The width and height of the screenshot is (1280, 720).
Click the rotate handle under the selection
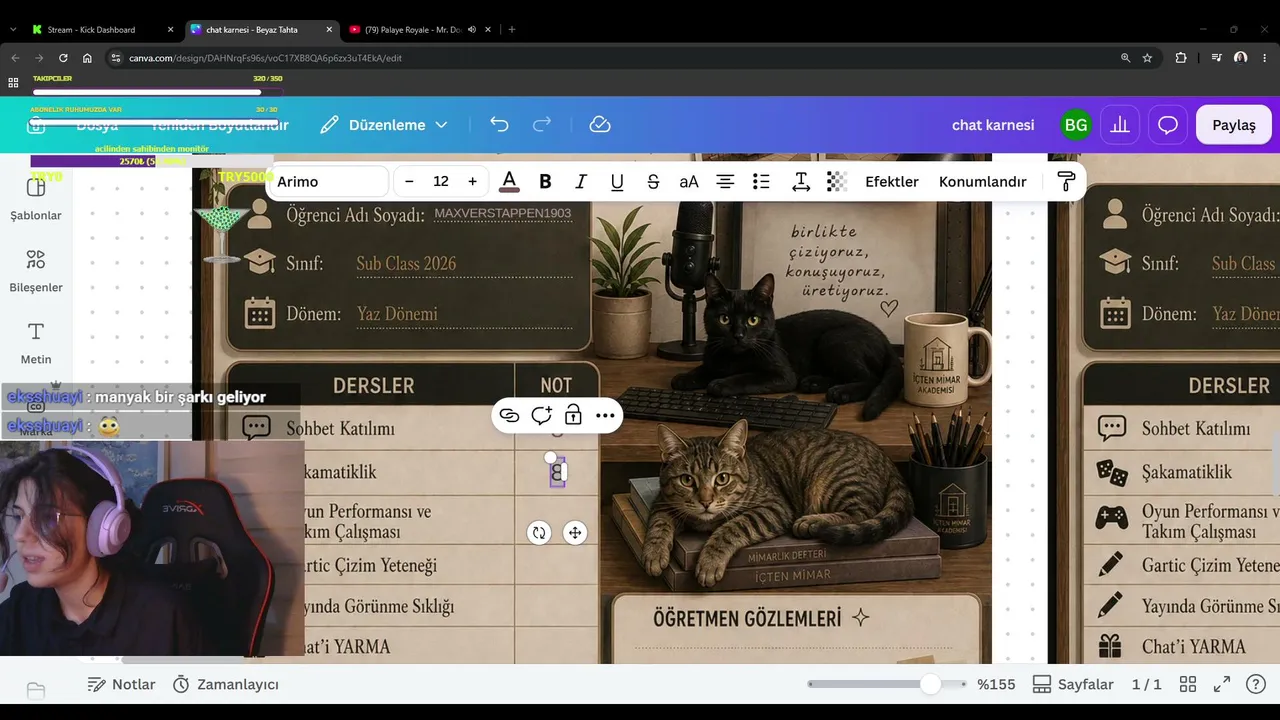coord(539,533)
